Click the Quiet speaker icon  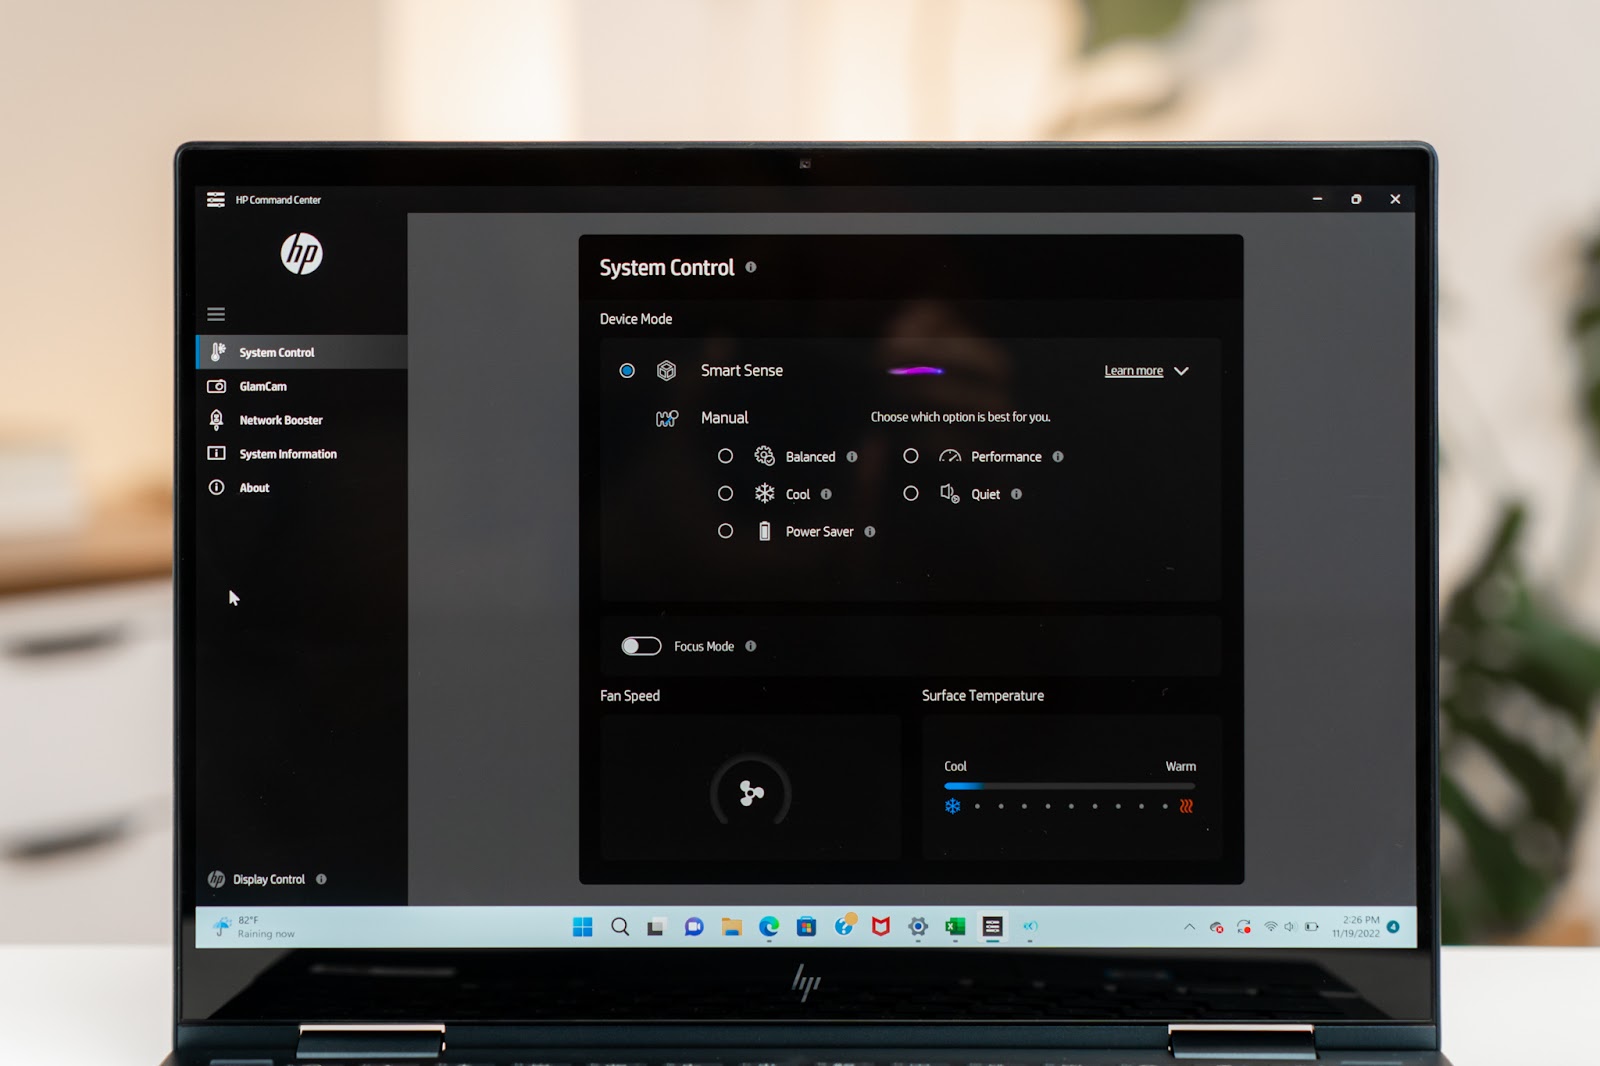coord(950,493)
